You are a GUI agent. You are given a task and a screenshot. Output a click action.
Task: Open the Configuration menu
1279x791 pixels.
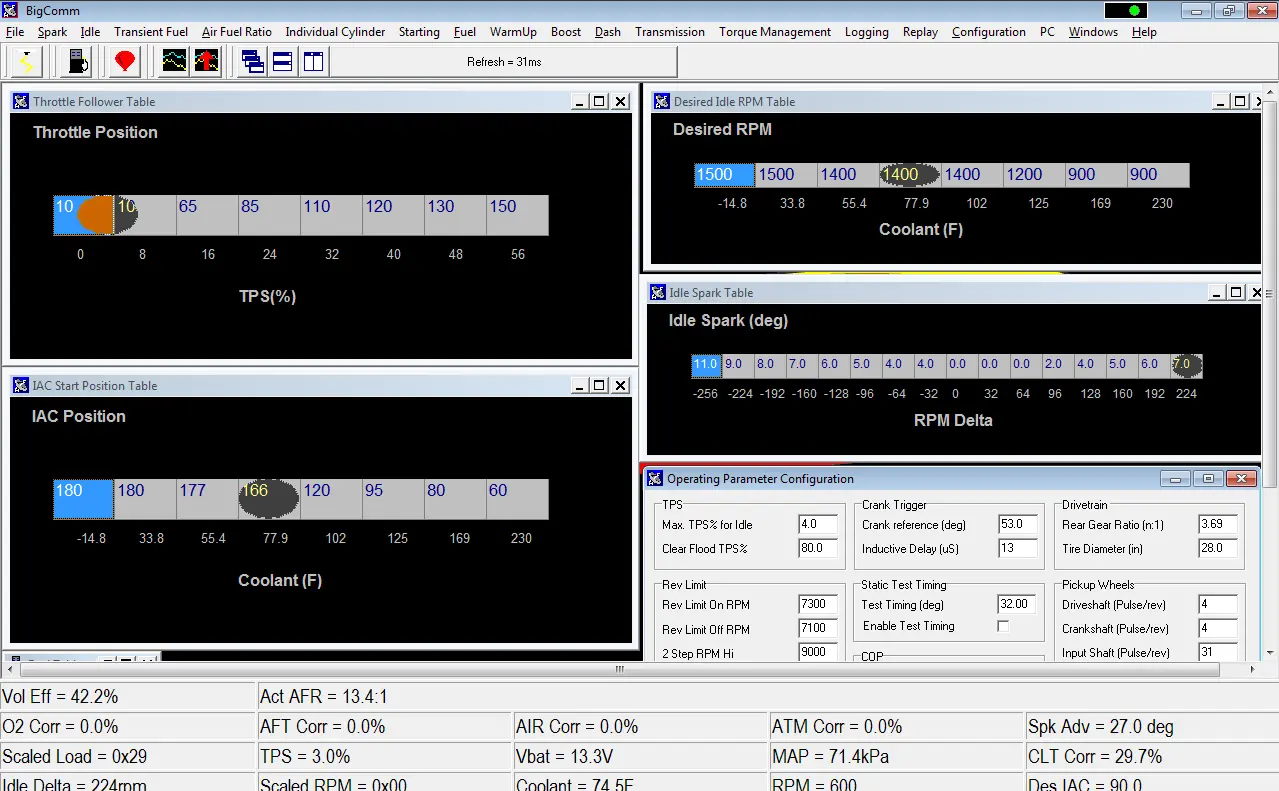click(x=989, y=32)
